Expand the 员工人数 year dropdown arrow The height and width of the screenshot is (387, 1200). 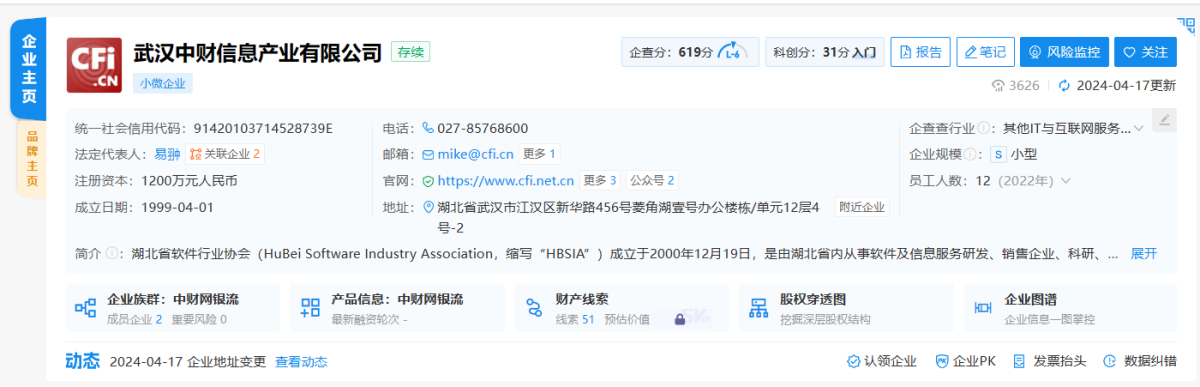click(1065, 181)
